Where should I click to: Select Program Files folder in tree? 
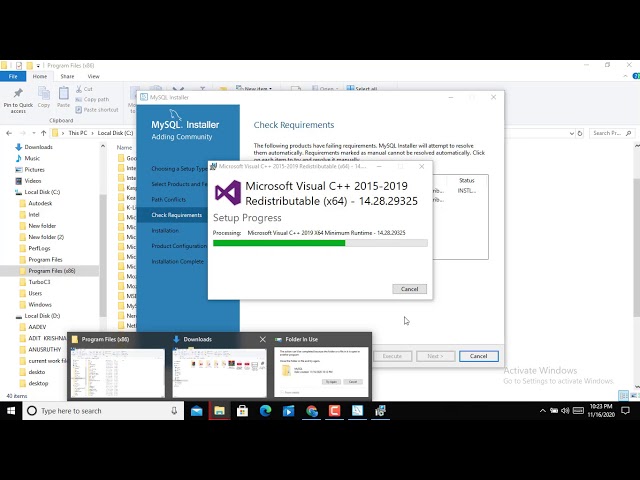click(x=45, y=260)
